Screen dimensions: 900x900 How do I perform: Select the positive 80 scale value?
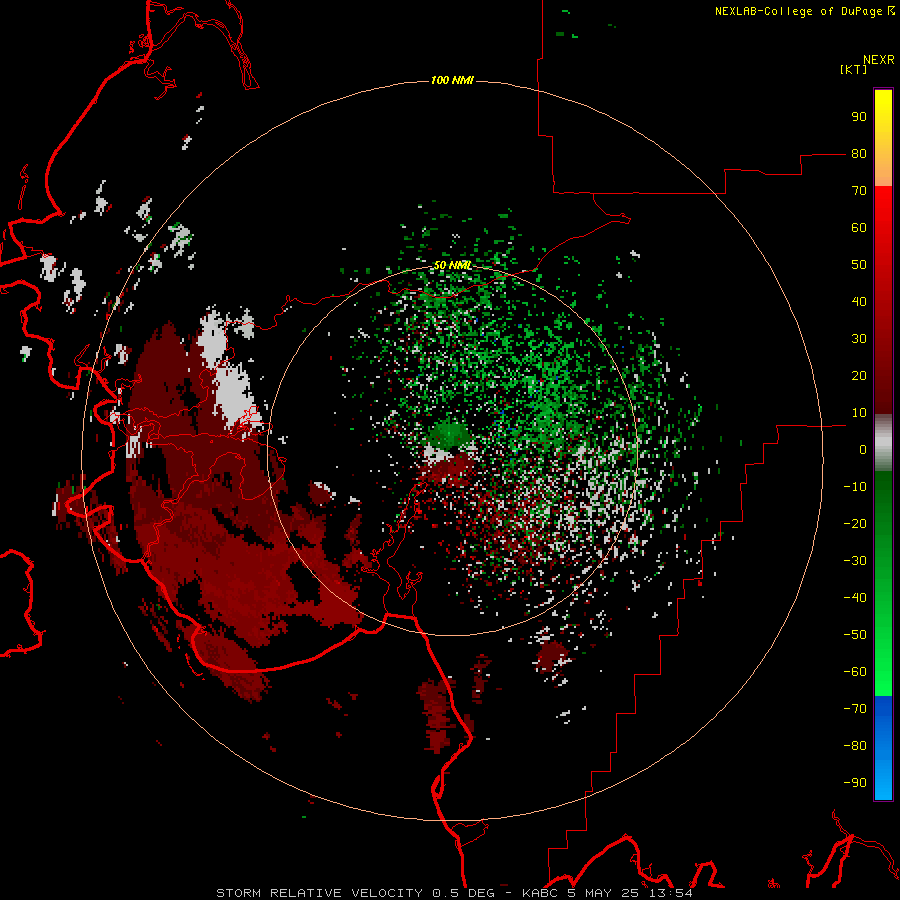[x=859, y=153]
